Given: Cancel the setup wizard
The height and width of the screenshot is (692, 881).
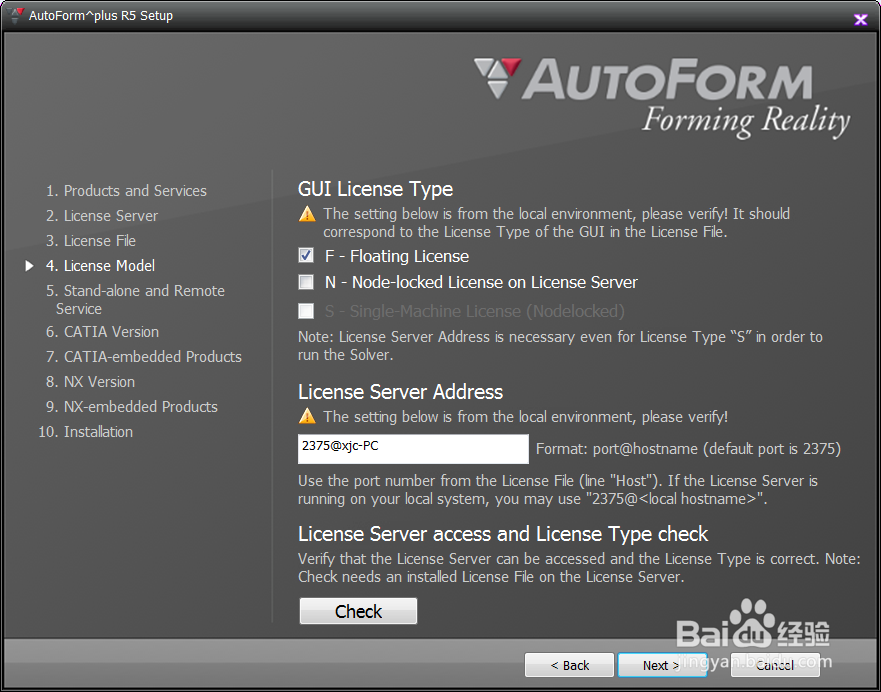Looking at the screenshot, I should point(775,666).
